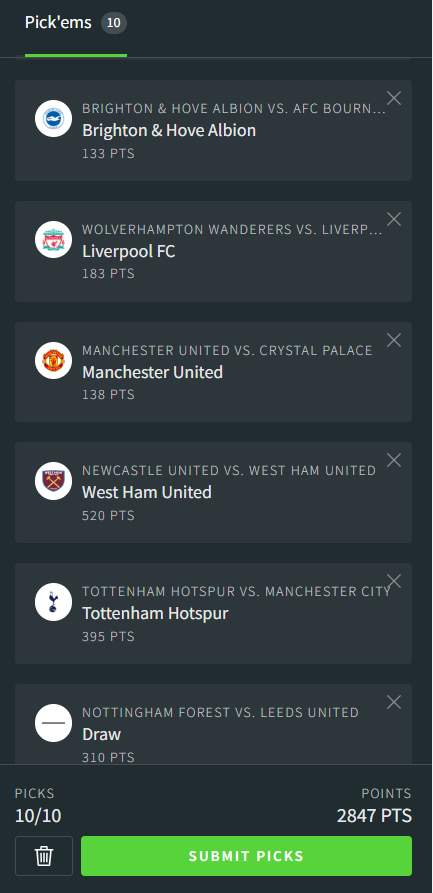
Task: Submit the picks
Action: click(246, 856)
